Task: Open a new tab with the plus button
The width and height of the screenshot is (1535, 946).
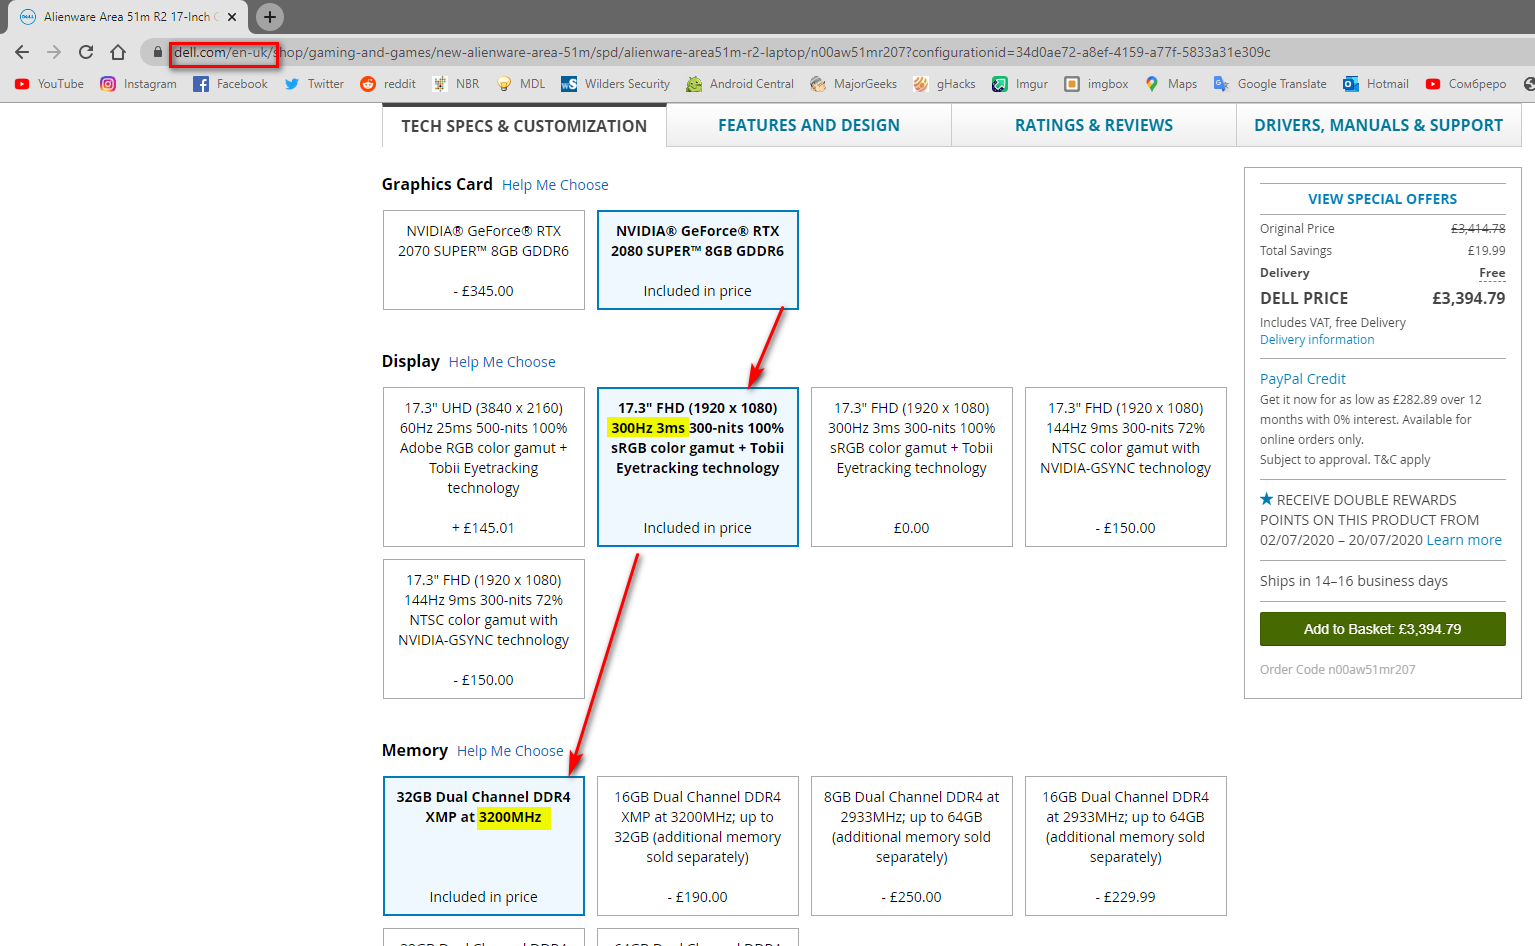Action: click(270, 17)
